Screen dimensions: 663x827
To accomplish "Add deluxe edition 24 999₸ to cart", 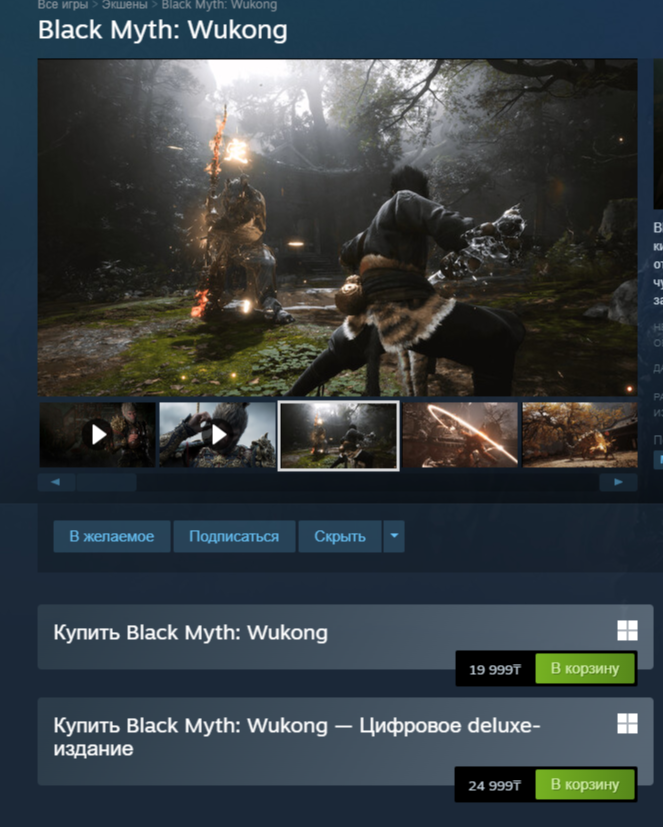I will pyautogui.click(x=585, y=784).
